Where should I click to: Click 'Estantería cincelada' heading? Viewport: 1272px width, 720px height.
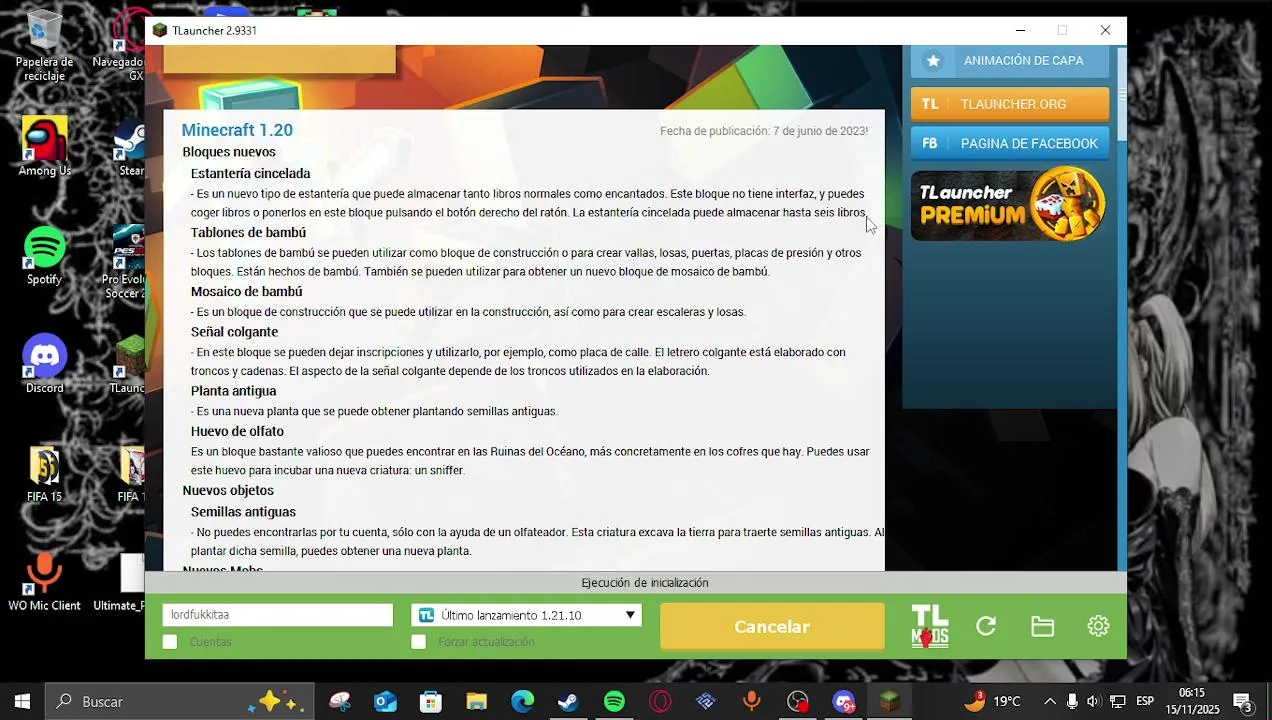point(251,173)
